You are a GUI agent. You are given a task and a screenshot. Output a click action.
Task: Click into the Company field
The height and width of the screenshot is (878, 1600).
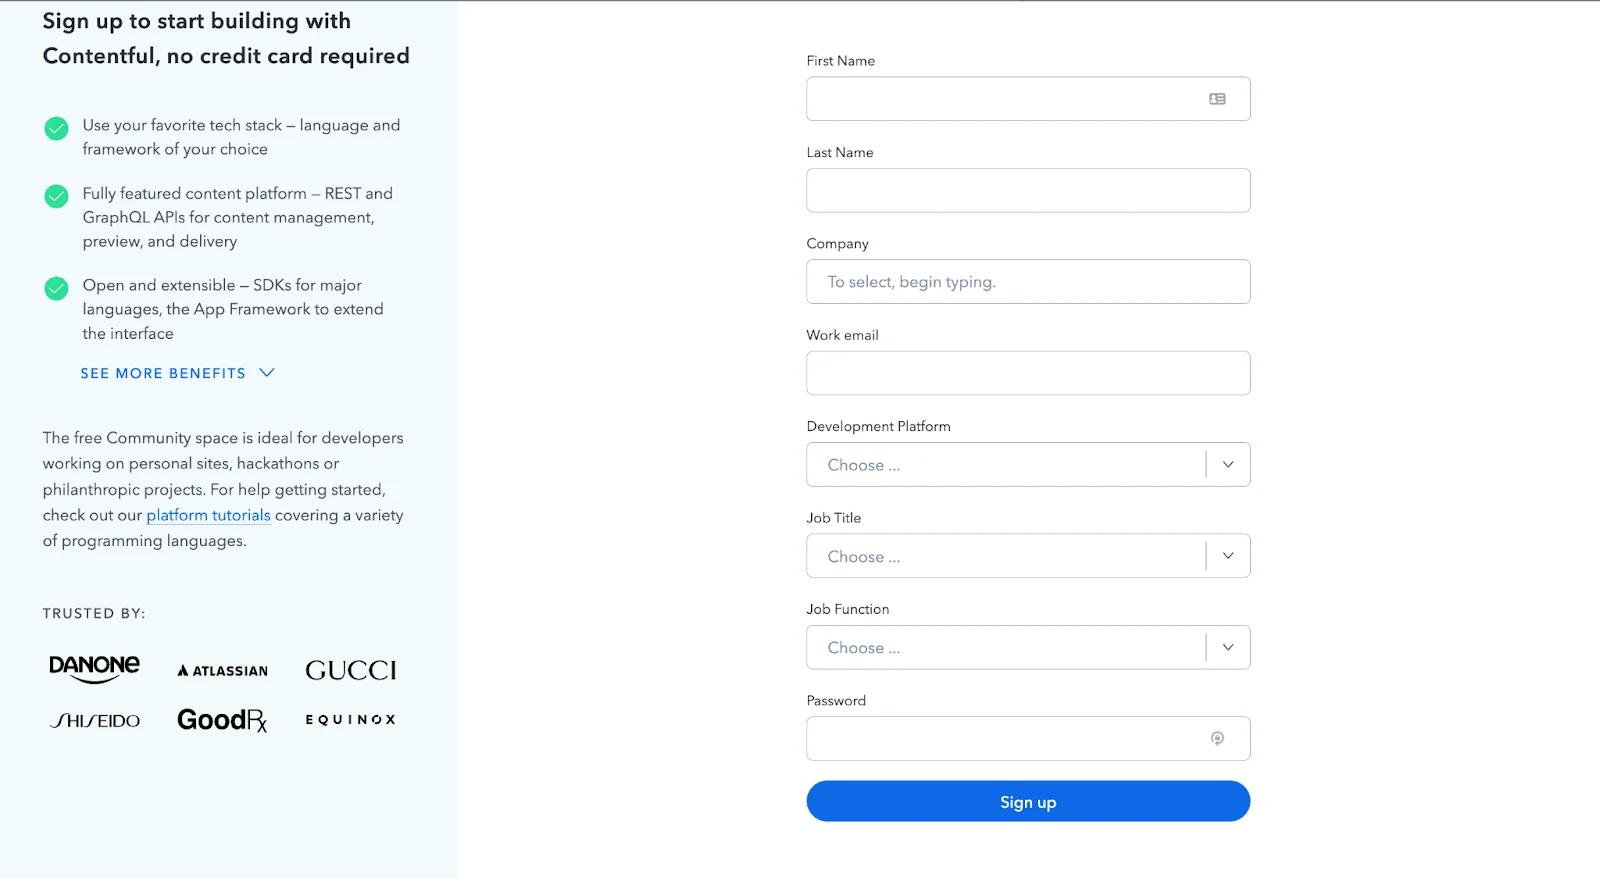point(1027,282)
